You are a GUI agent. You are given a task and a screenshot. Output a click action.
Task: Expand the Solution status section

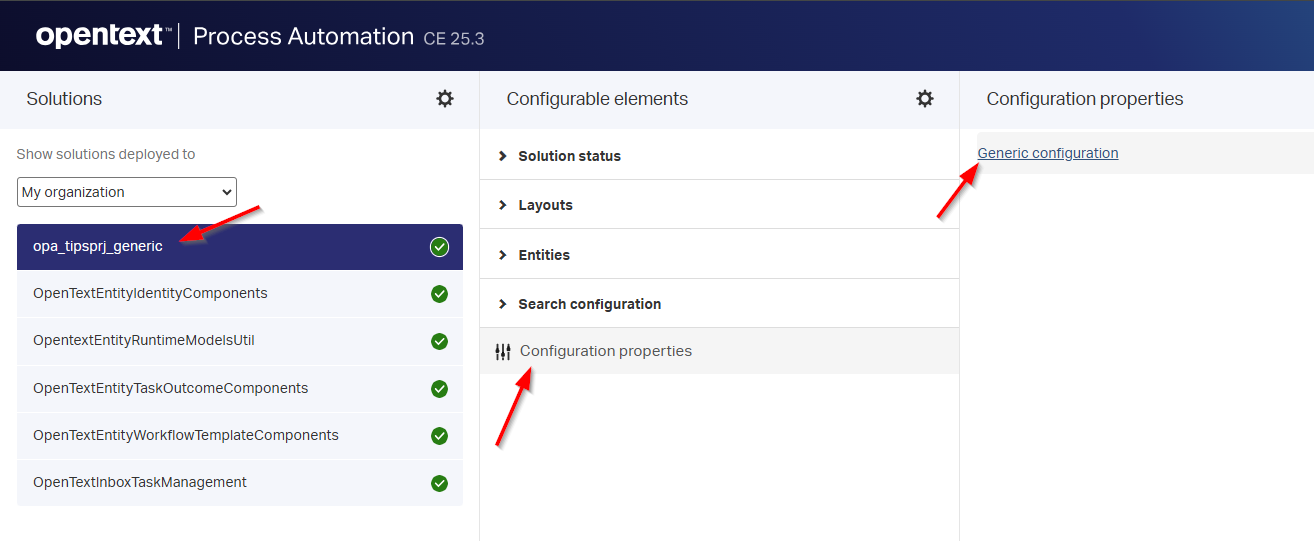[569, 156]
